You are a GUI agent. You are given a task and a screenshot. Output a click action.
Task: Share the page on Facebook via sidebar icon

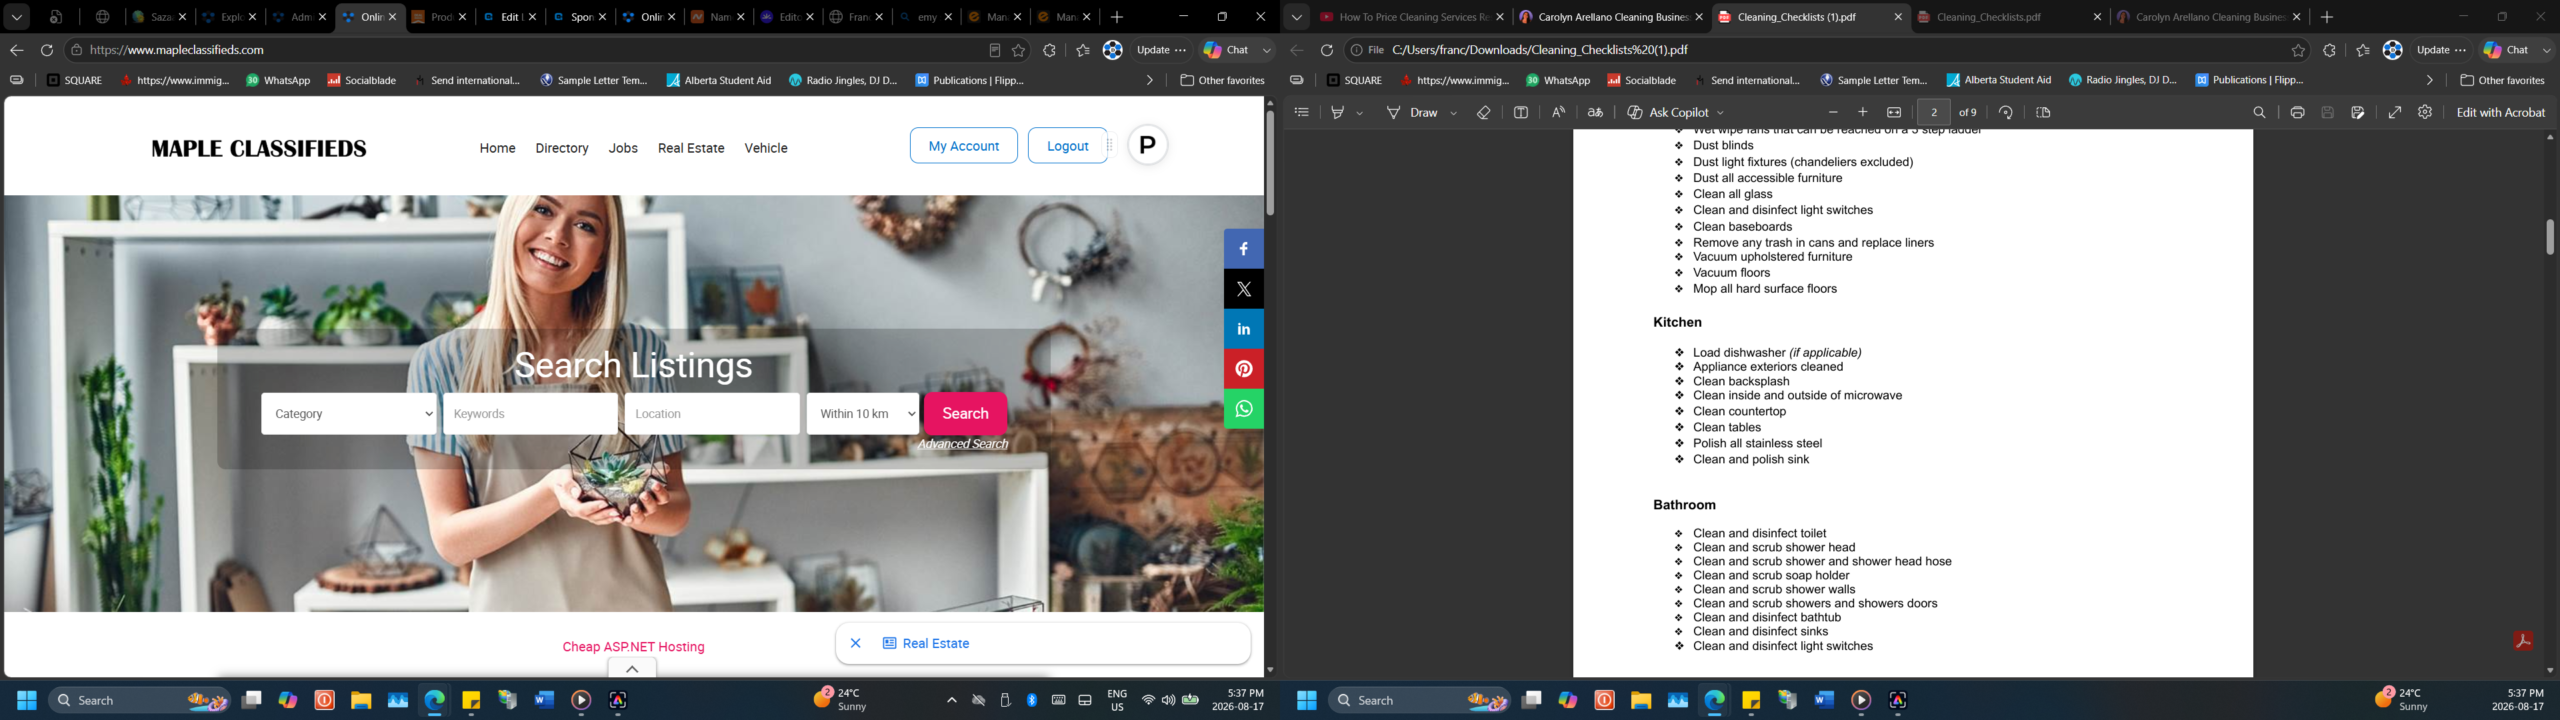[x=1243, y=249]
